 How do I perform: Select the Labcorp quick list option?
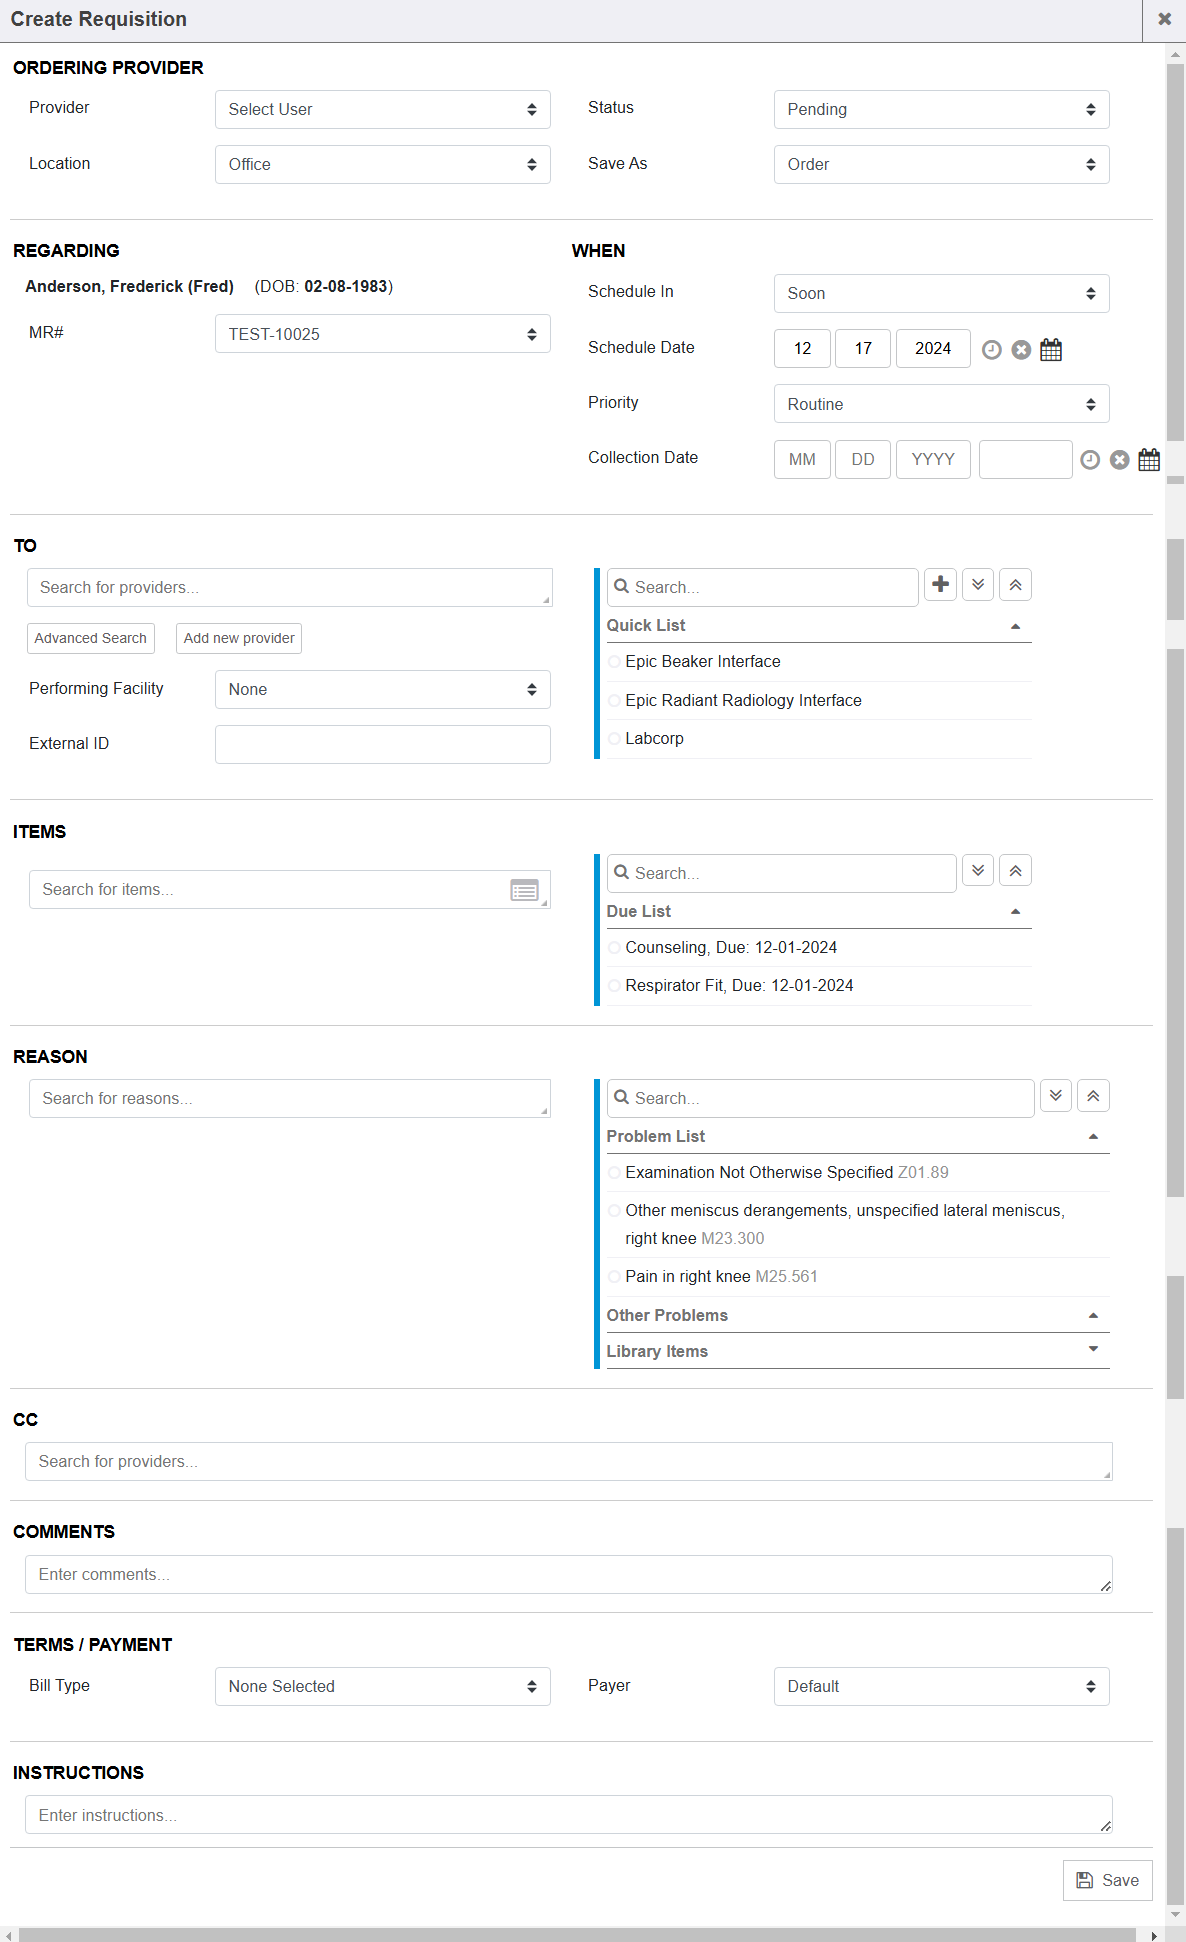tap(654, 739)
